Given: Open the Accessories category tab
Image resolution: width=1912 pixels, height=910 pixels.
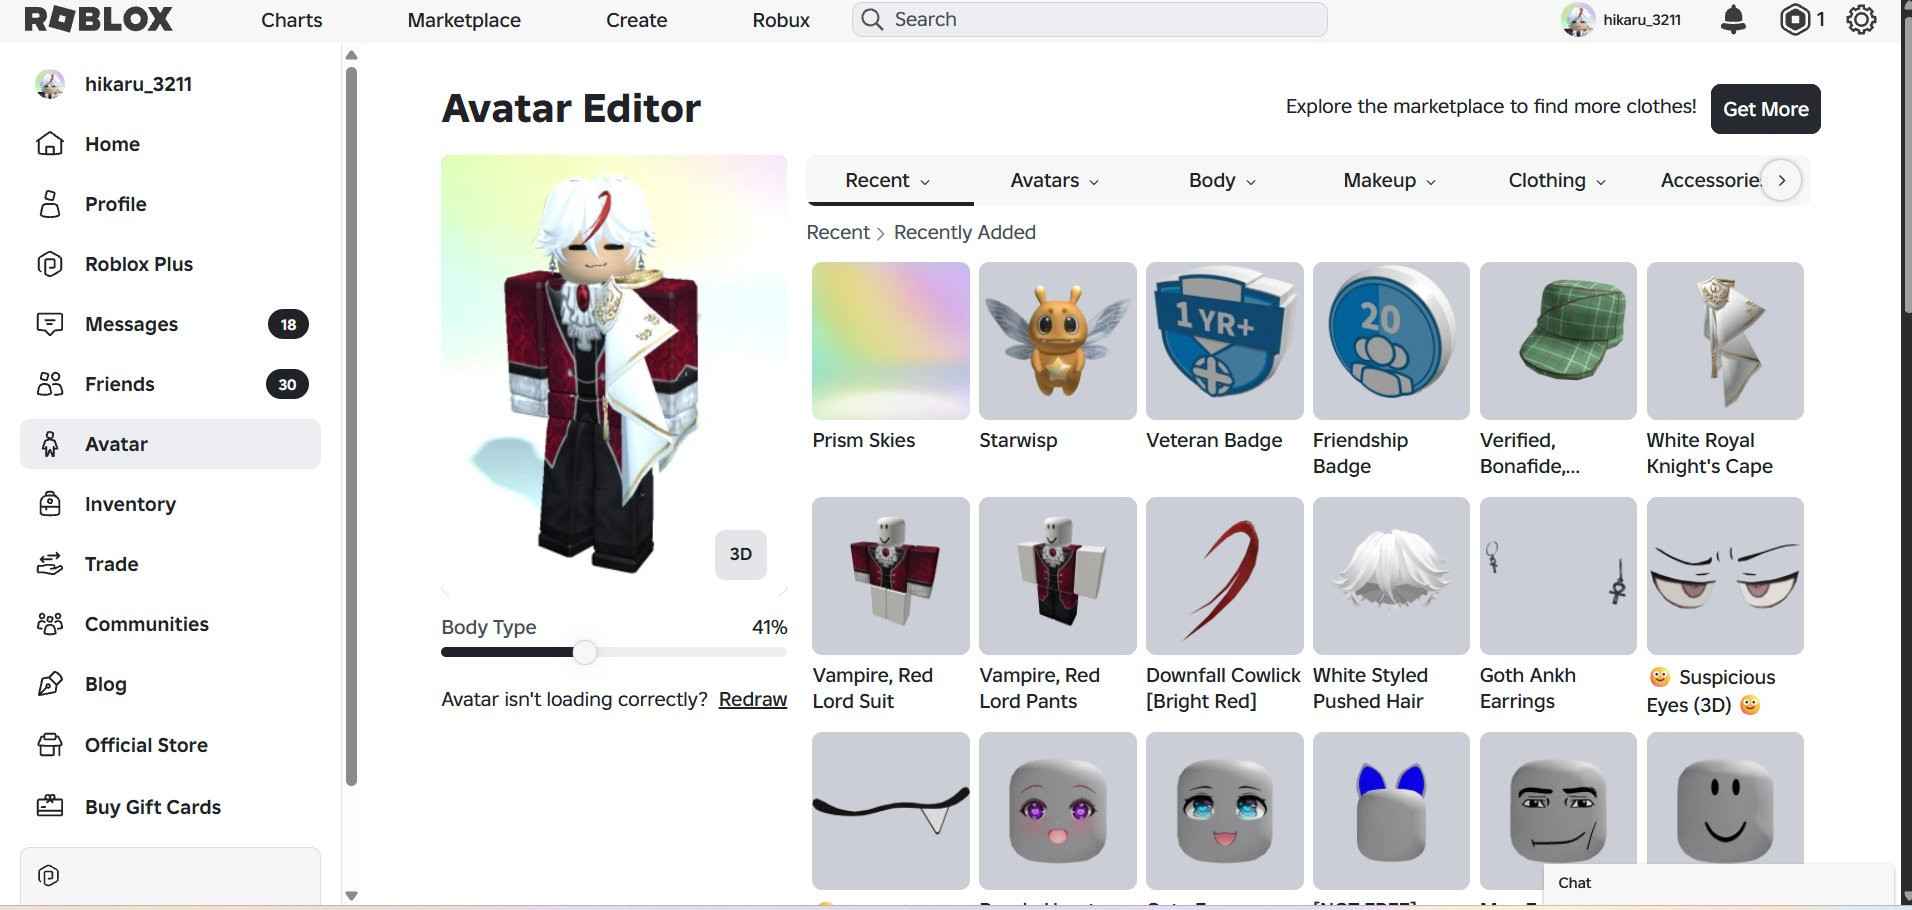Looking at the screenshot, I should [1709, 180].
